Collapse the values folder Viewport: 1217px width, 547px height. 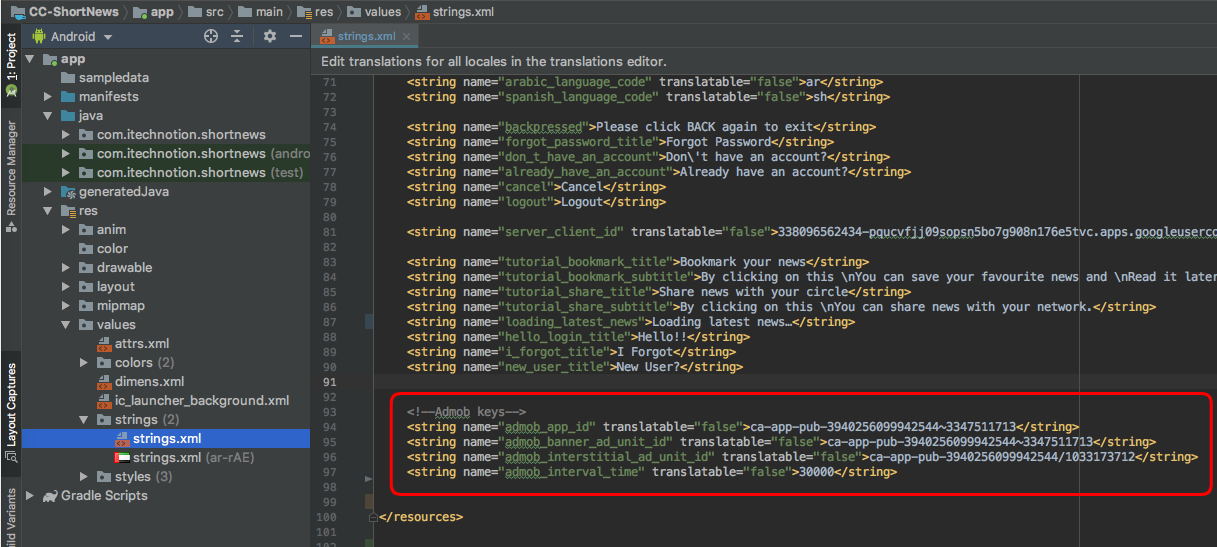tap(66, 325)
